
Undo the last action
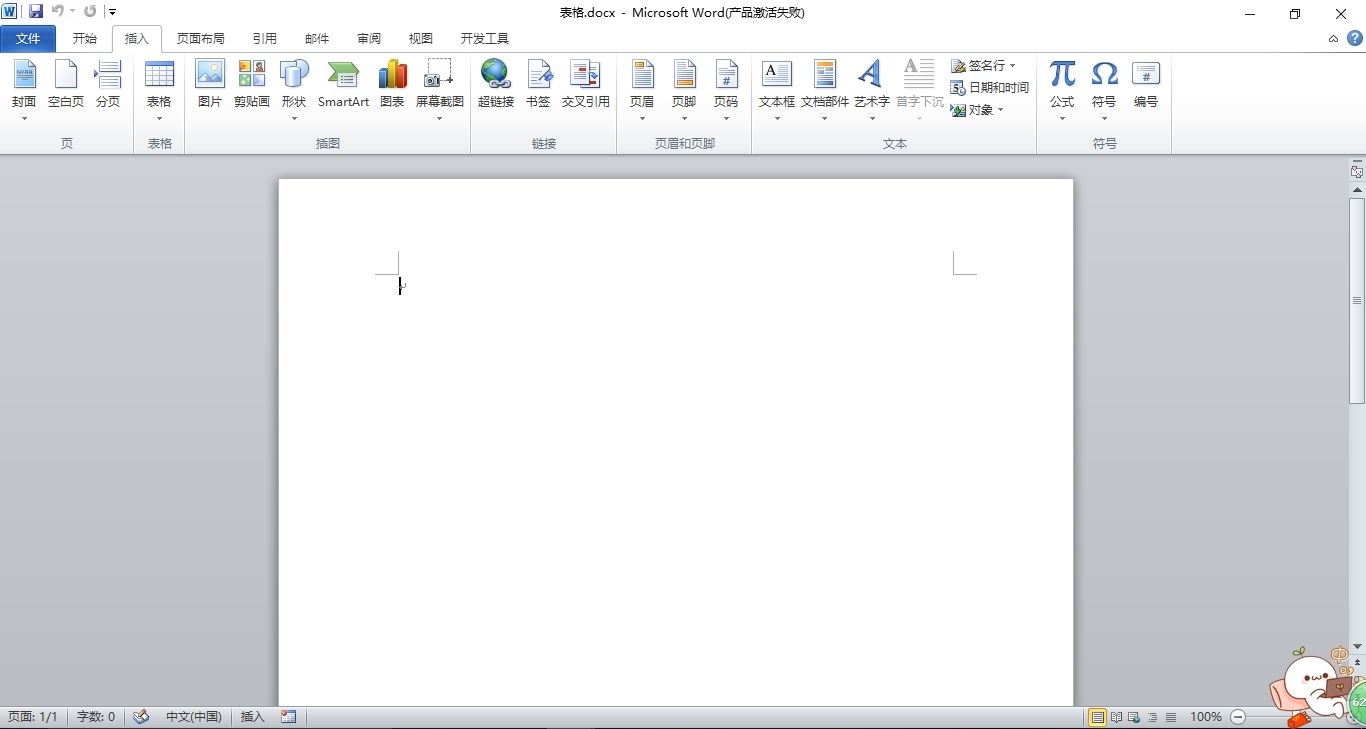point(57,12)
